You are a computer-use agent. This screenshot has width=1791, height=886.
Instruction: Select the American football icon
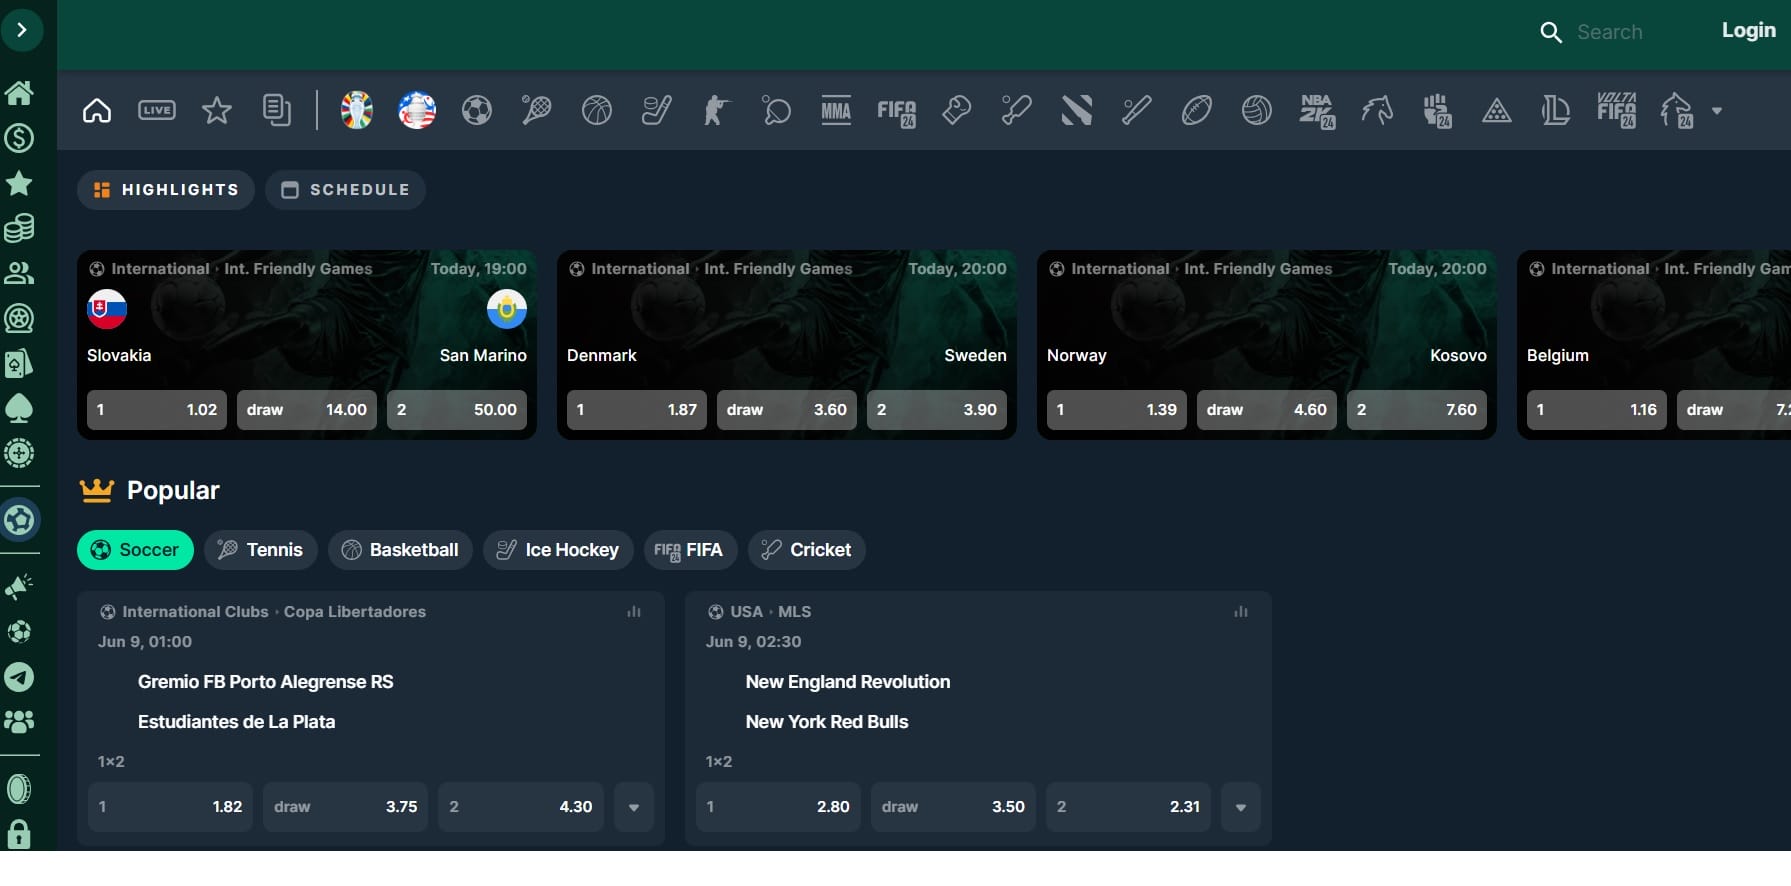(x=1197, y=110)
